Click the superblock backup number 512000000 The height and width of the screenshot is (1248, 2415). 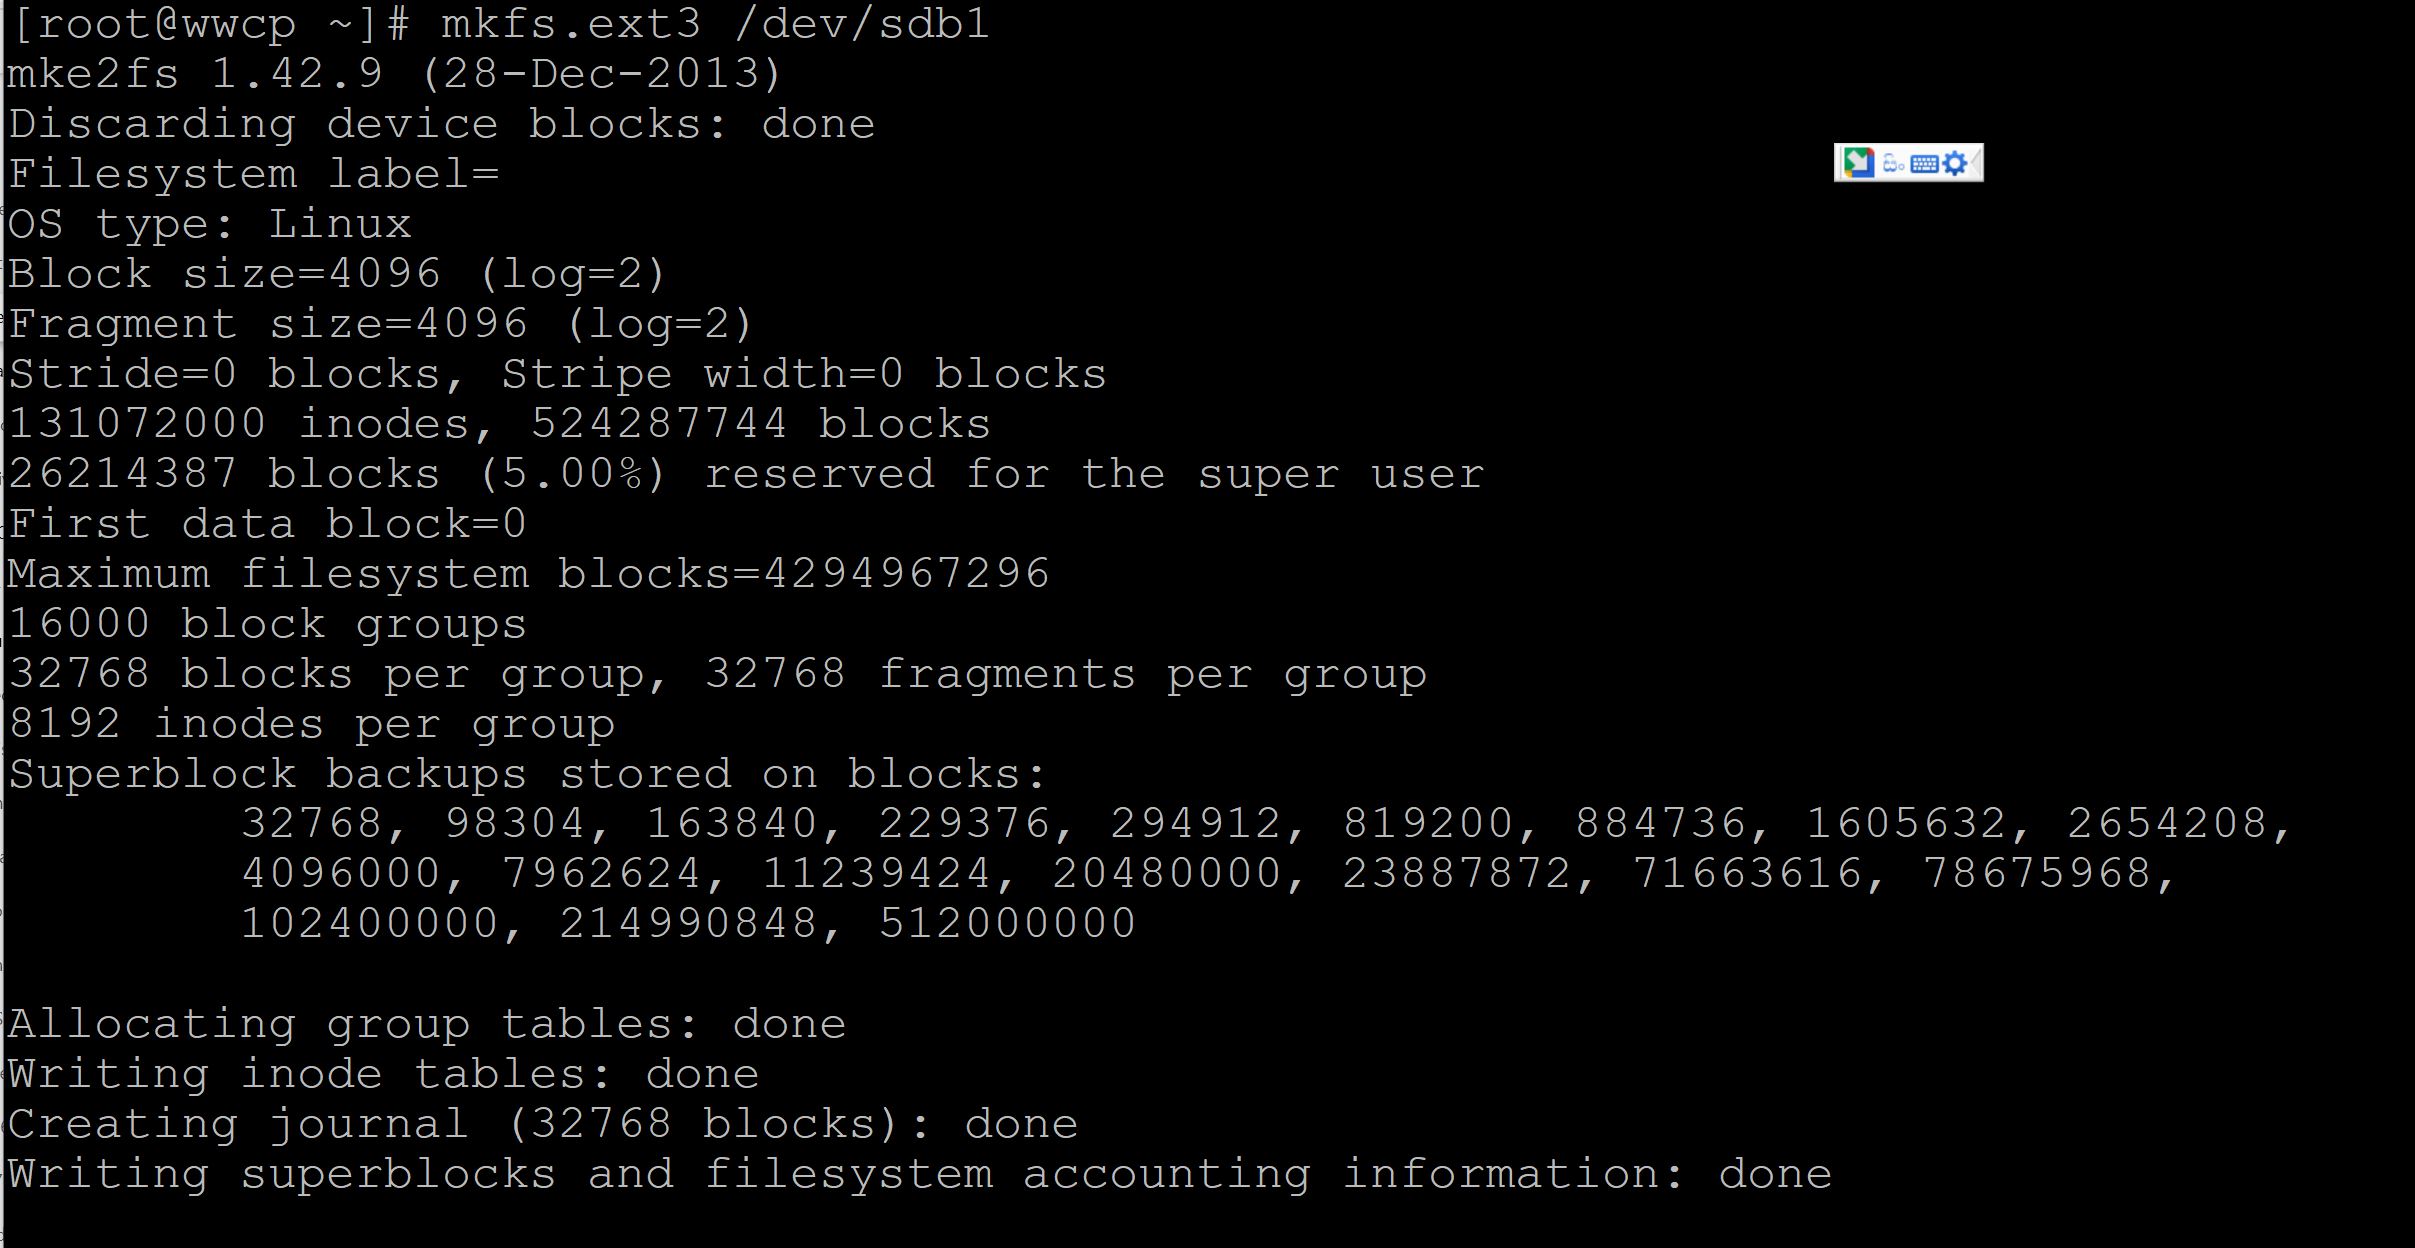[1007, 923]
